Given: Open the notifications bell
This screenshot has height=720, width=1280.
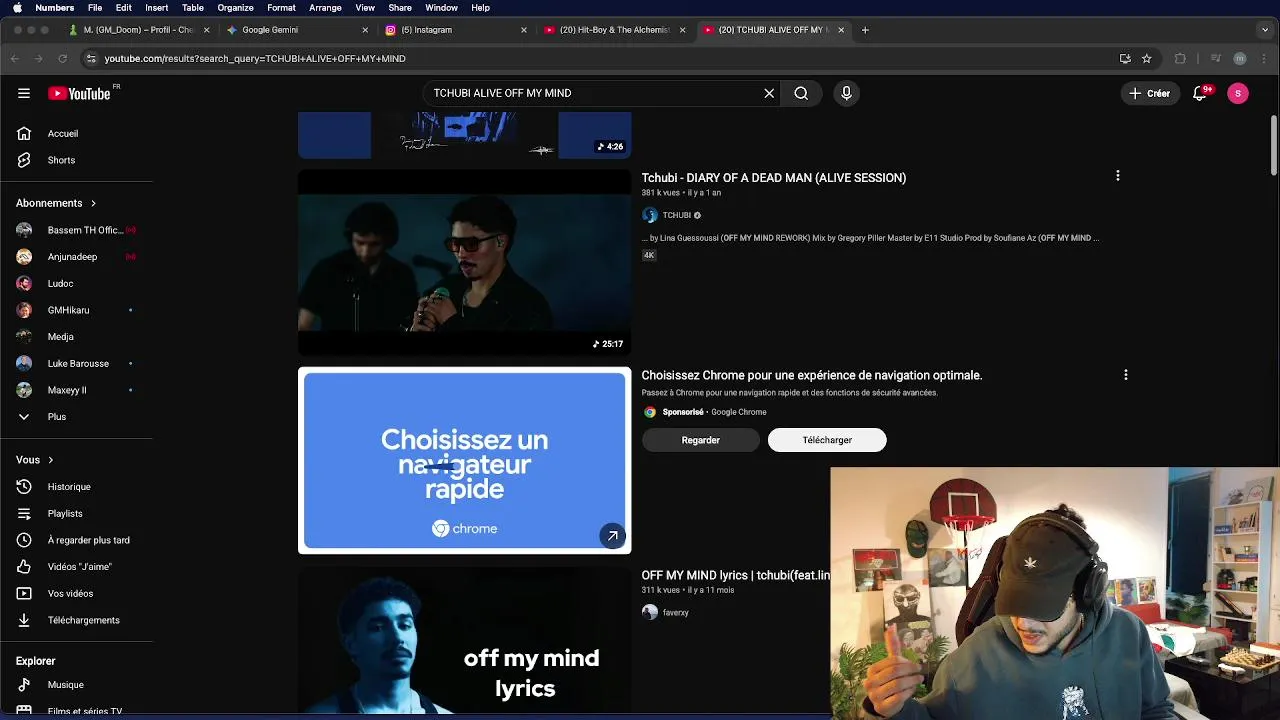Looking at the screenshot, I should tap(1200, 93).
